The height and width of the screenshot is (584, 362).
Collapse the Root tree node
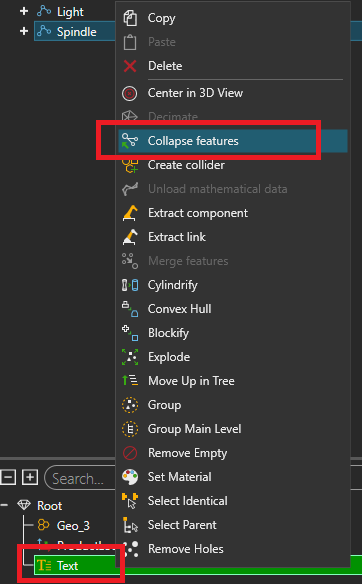4,505
